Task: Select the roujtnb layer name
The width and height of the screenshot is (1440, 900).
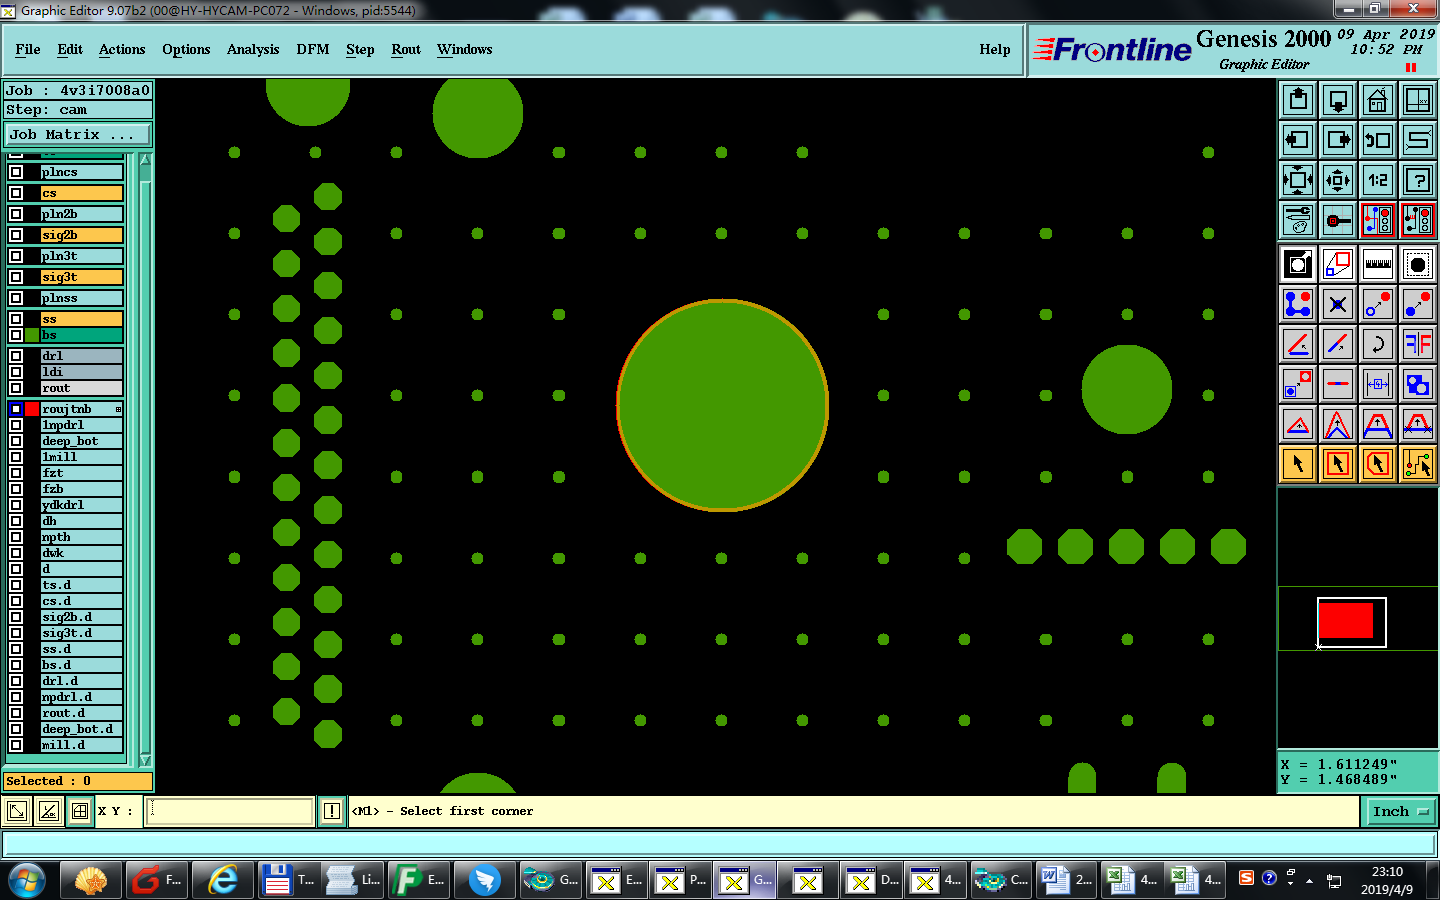Action: [x=82, y=409]
